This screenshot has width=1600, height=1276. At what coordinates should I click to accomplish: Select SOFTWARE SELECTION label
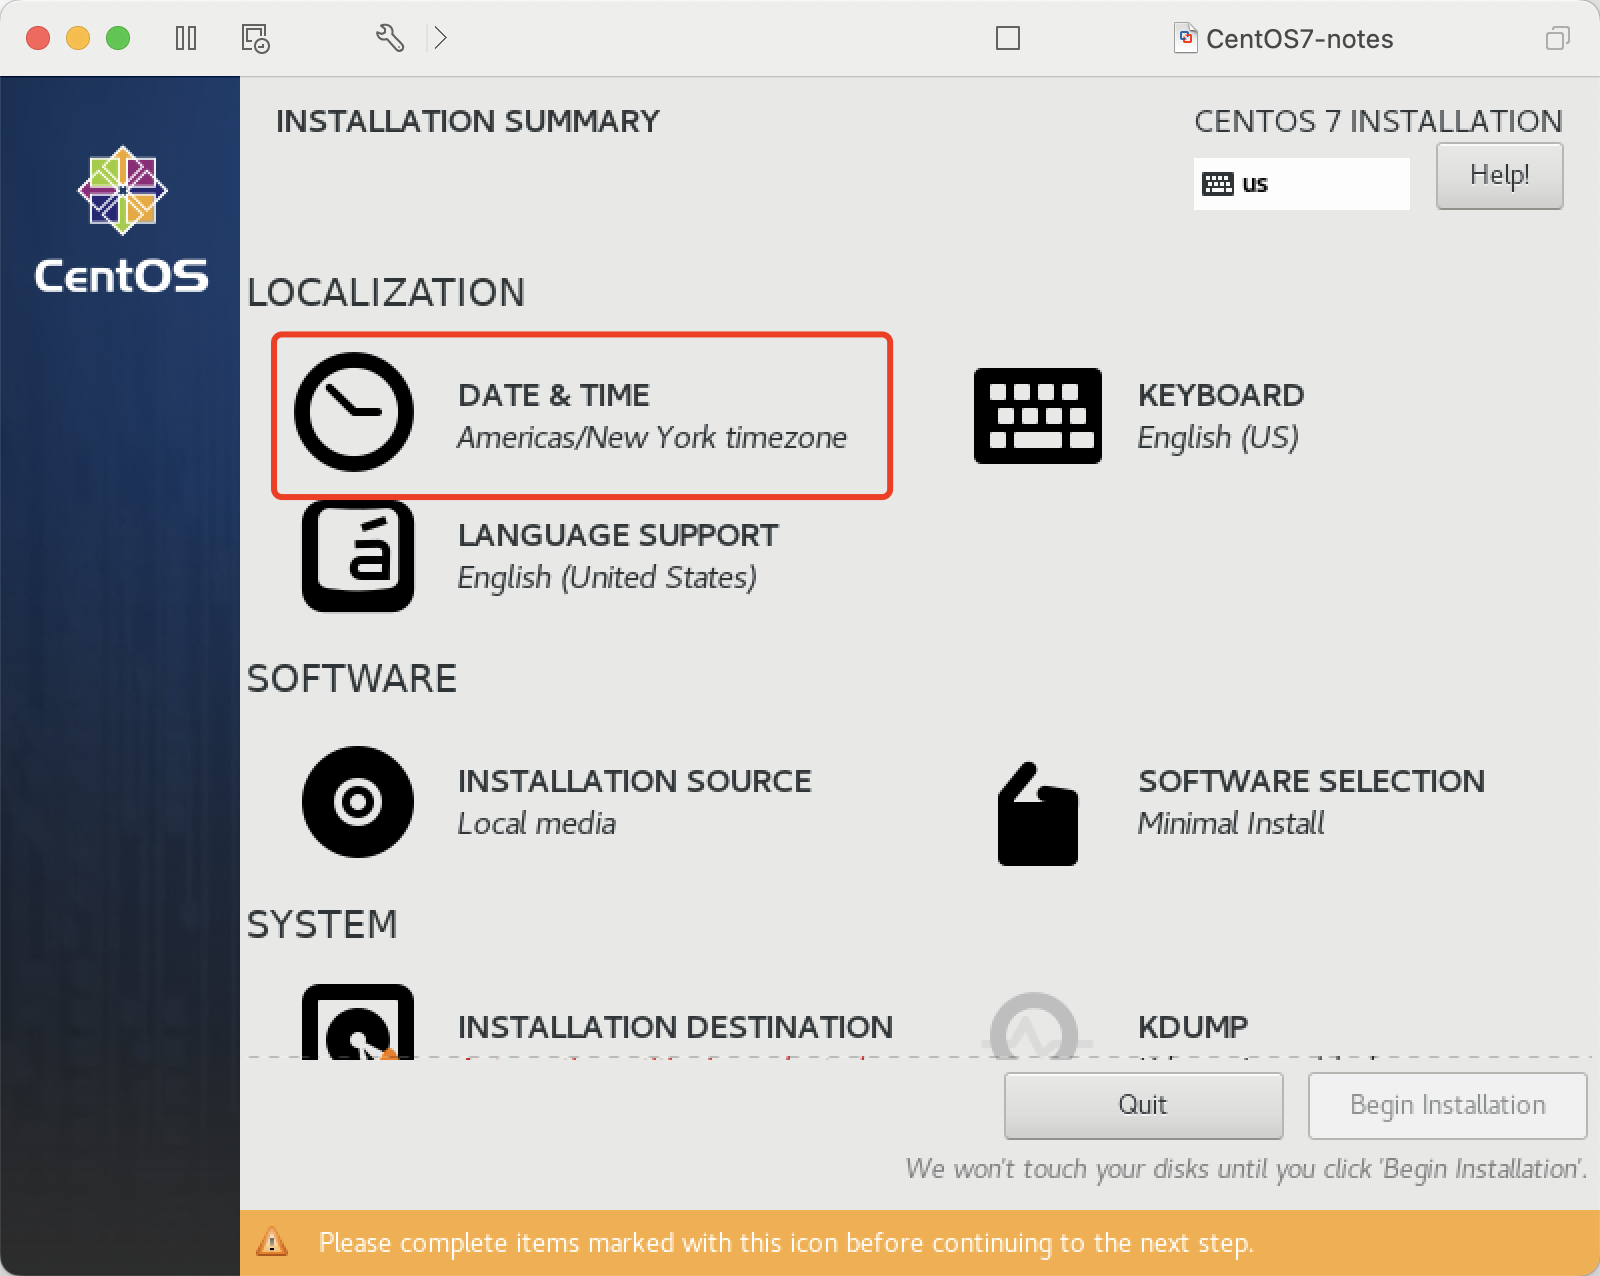[x=1312, y=781]
